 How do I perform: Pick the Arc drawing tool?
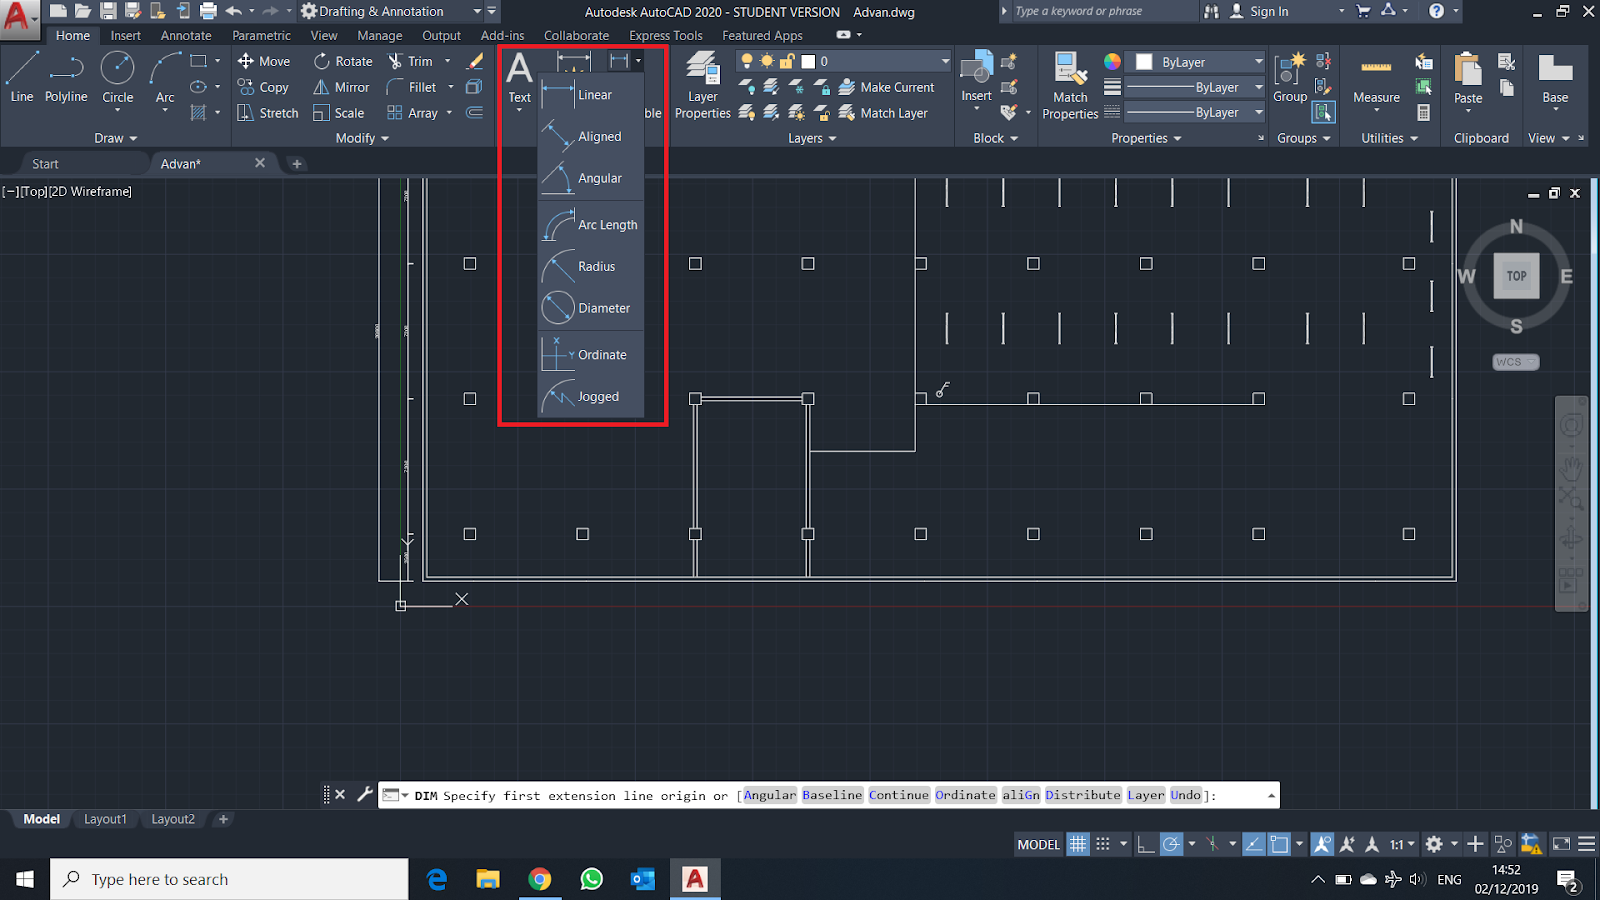tap(165, 77)
